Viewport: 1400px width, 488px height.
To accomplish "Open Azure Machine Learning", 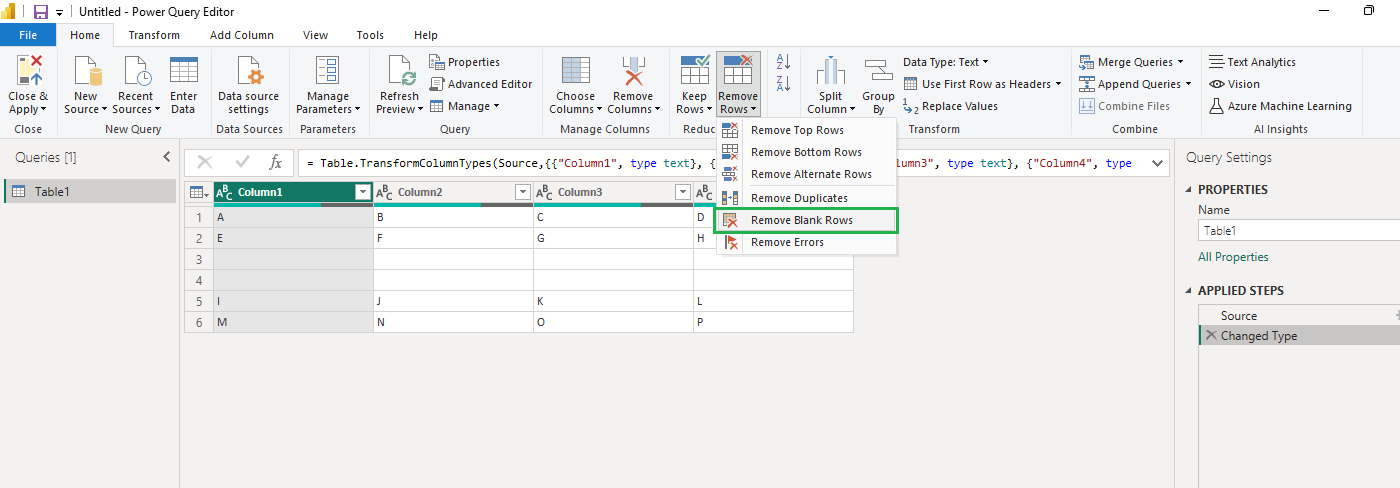I will (1280, 106).
